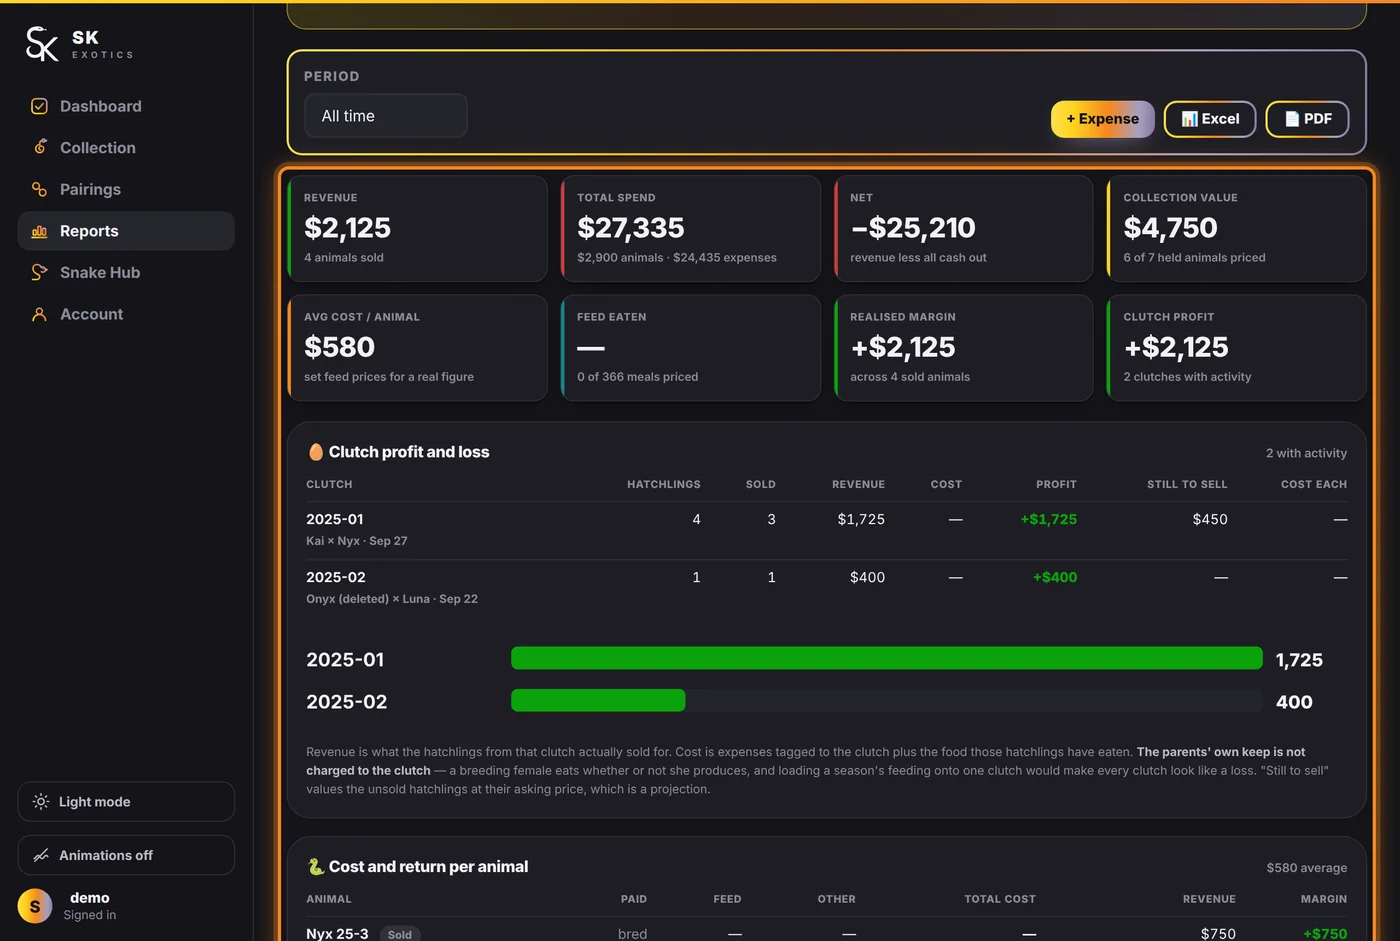
Task: Add a new expense with + Expense
Action: point(1102,119)
